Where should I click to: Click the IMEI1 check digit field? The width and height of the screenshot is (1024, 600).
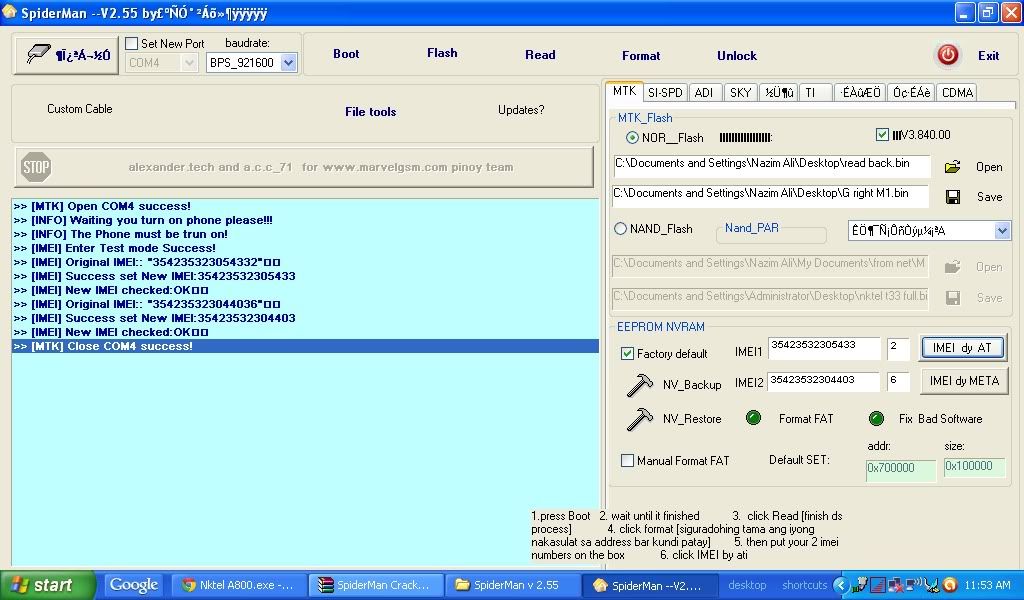pos(898,349)
